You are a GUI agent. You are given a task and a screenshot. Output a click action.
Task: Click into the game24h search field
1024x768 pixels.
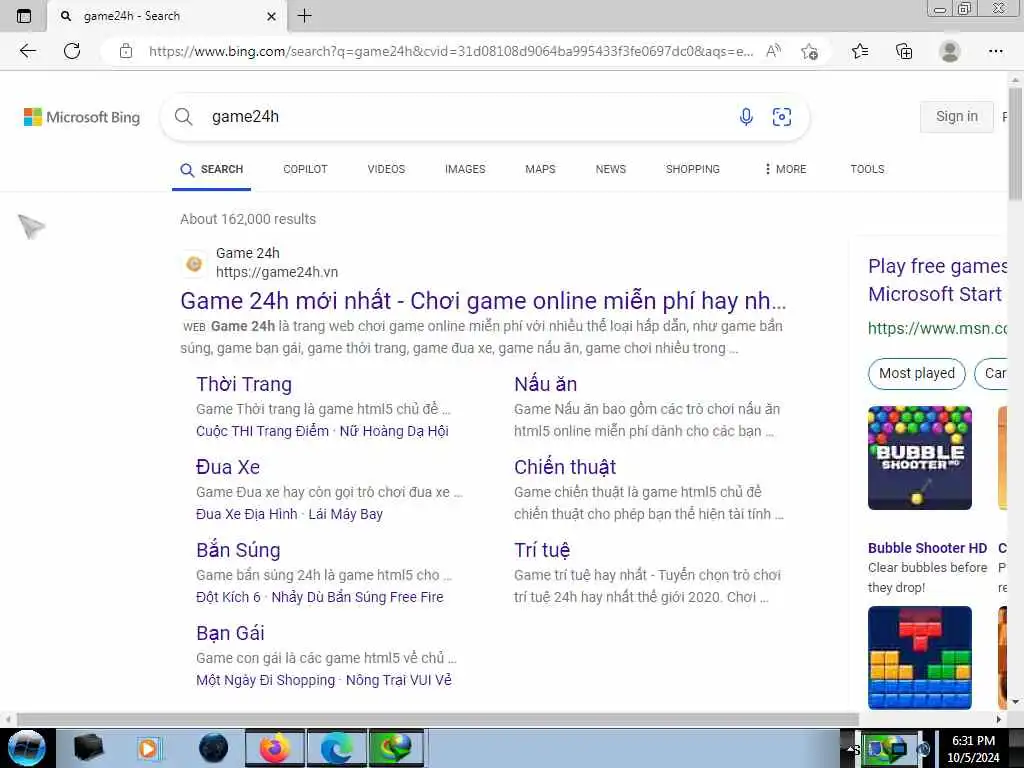point(464,117)
